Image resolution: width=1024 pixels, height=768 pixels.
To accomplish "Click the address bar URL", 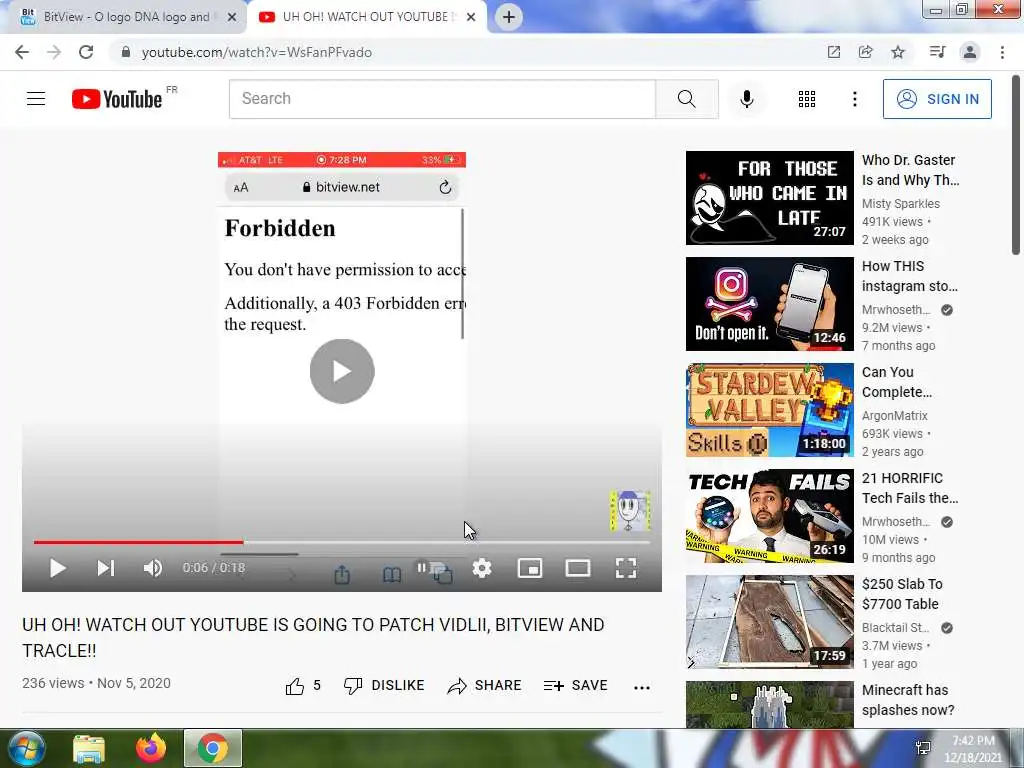I will pyautogui.click(x=256, y=52).
